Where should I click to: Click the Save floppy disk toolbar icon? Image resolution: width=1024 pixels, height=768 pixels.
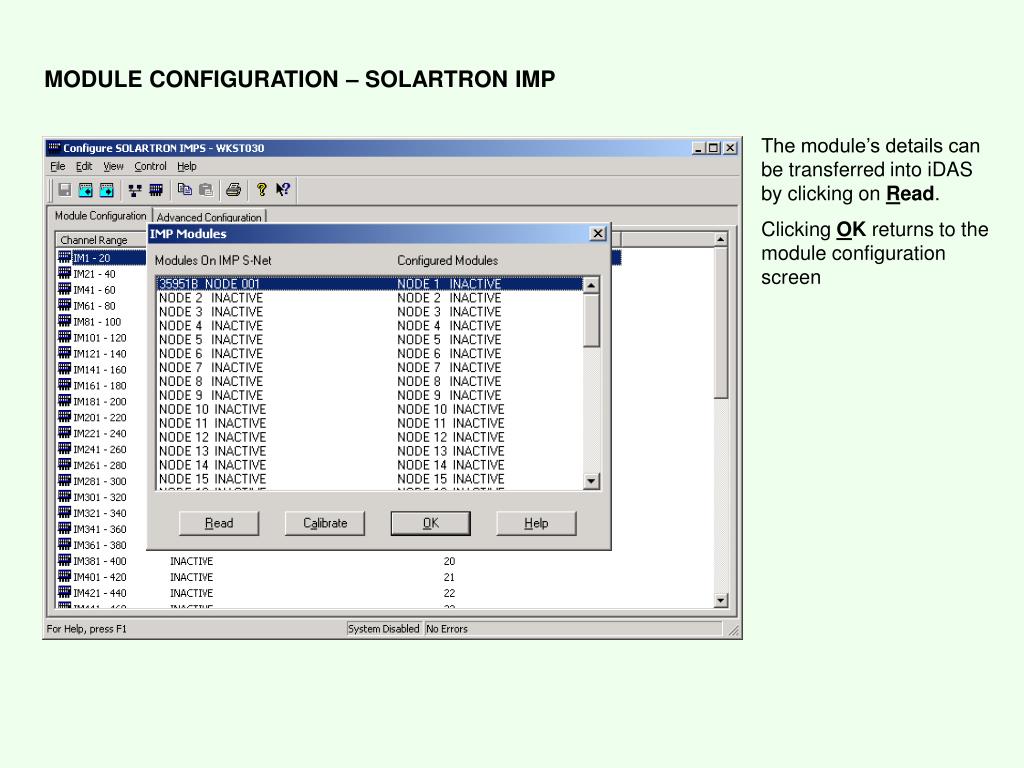point(65,190)
